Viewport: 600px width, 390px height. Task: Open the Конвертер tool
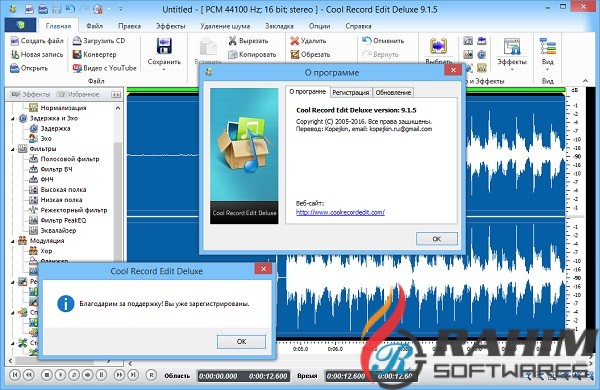point(94,54)
